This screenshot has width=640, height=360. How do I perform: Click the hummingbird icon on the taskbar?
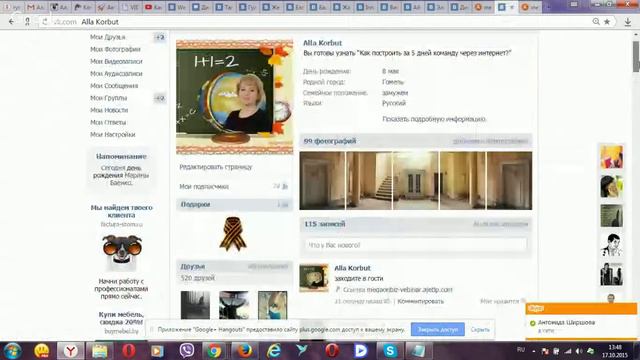pyautogui.click(x=302, y=351)
